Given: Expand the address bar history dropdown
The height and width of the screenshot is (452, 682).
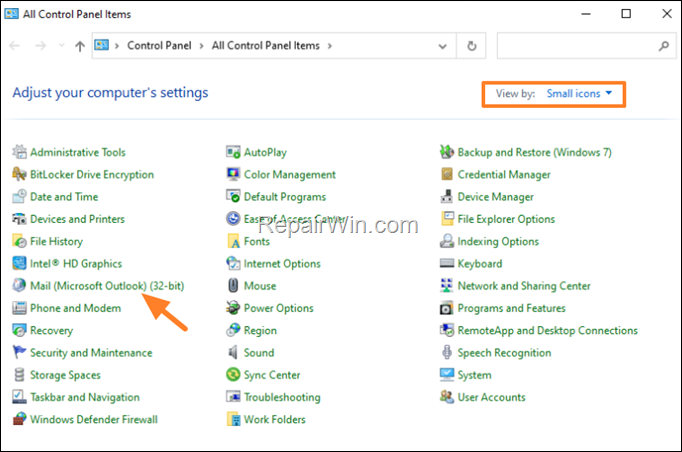Looking at the screenshot, I should click(442, 46).
